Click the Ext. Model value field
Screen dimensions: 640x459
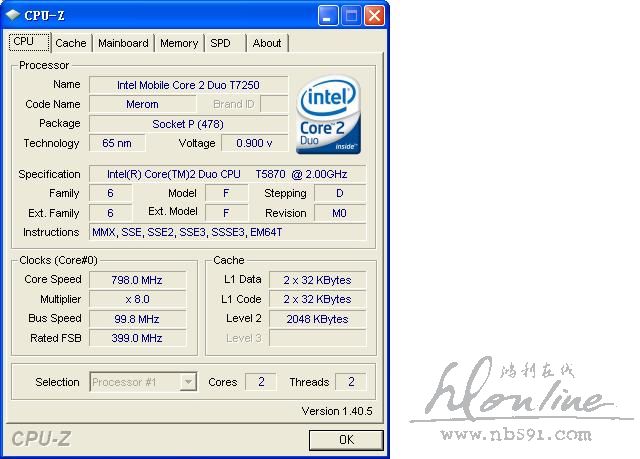coord(227,213)
